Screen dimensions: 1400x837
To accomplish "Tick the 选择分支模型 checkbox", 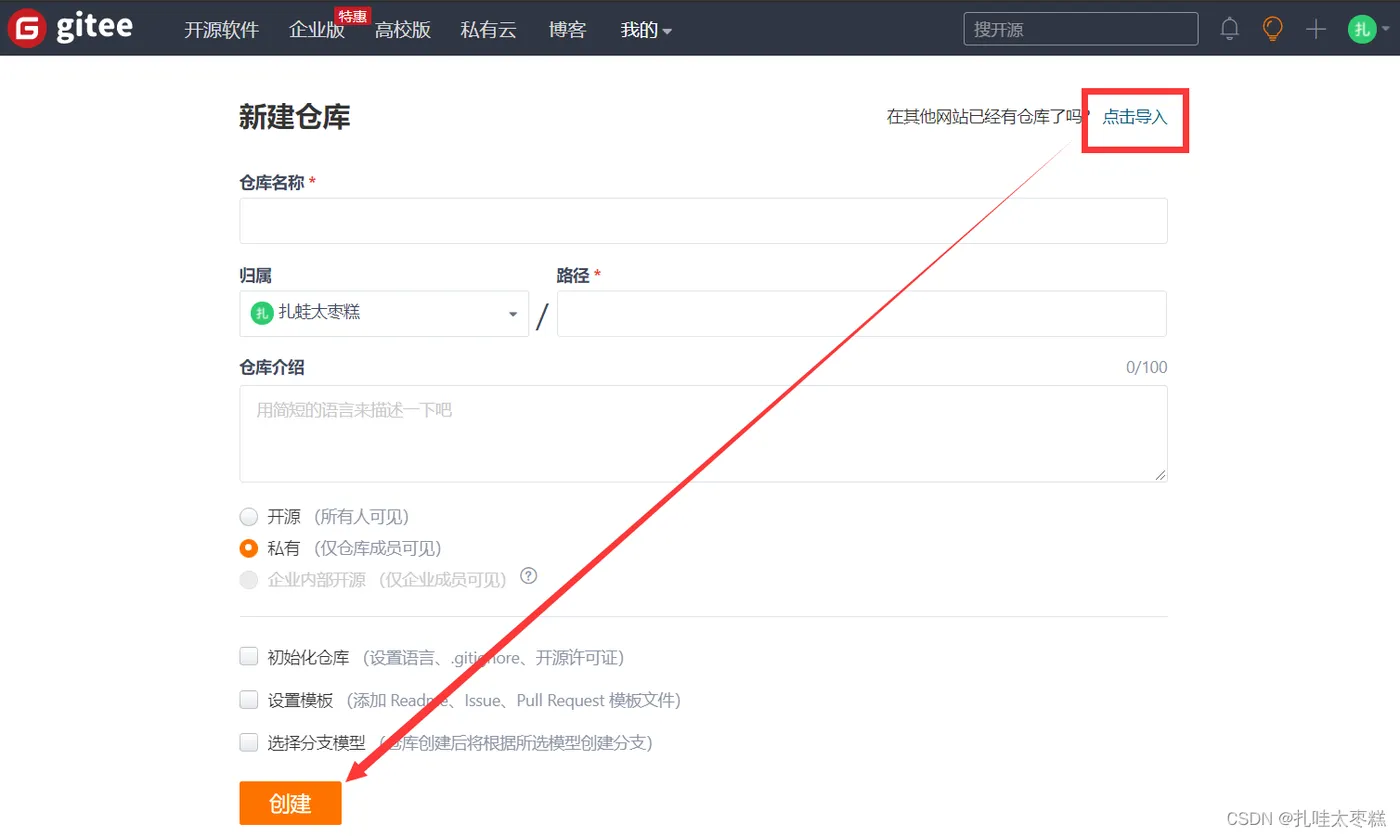I will coord(249,743).
